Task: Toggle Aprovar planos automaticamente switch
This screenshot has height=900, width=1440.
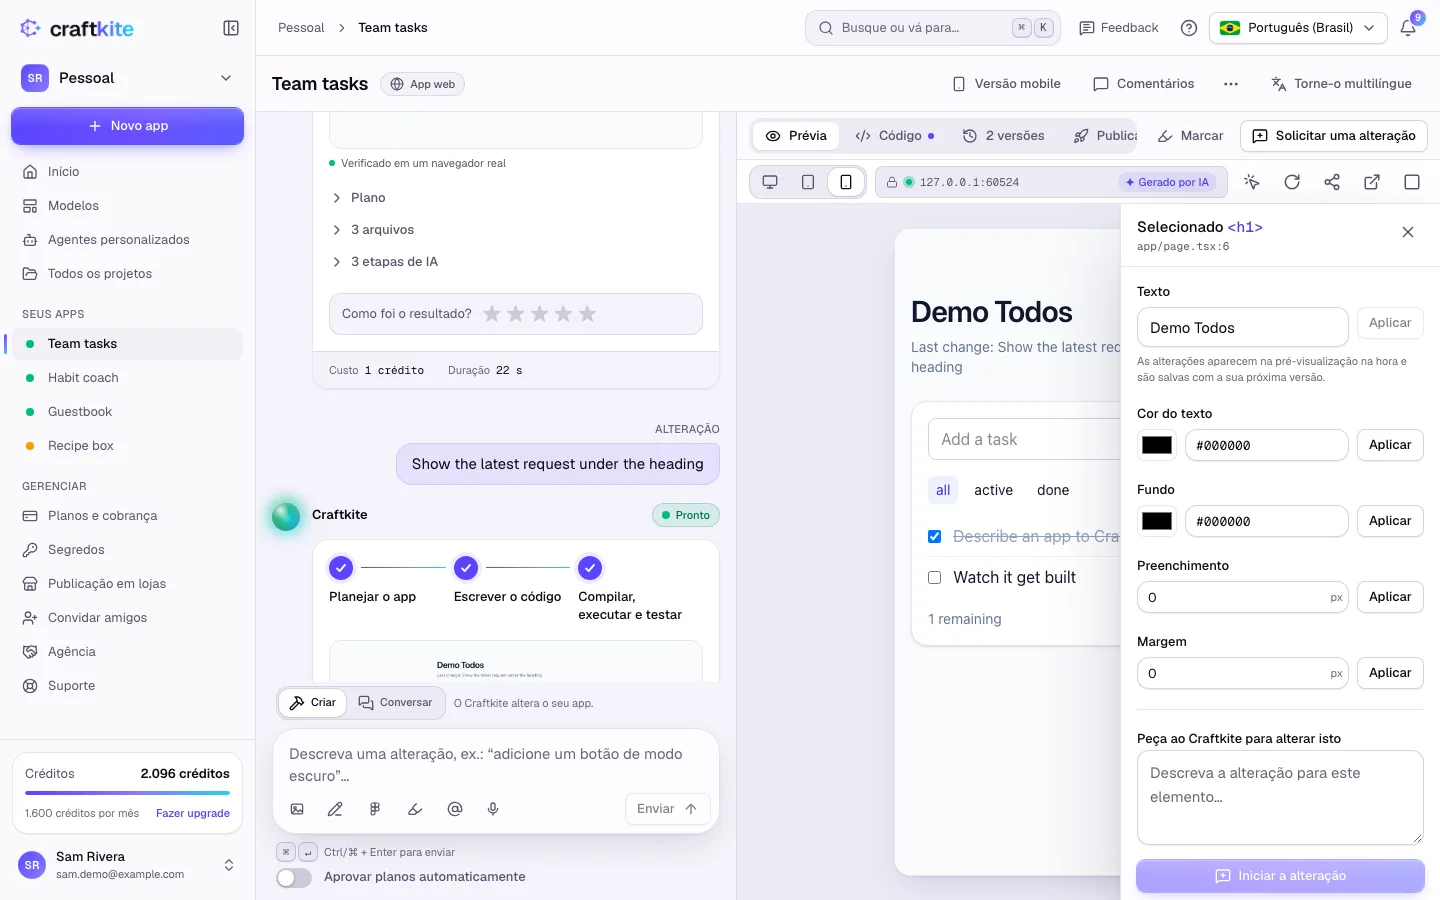Action: [x=294, y=877]
